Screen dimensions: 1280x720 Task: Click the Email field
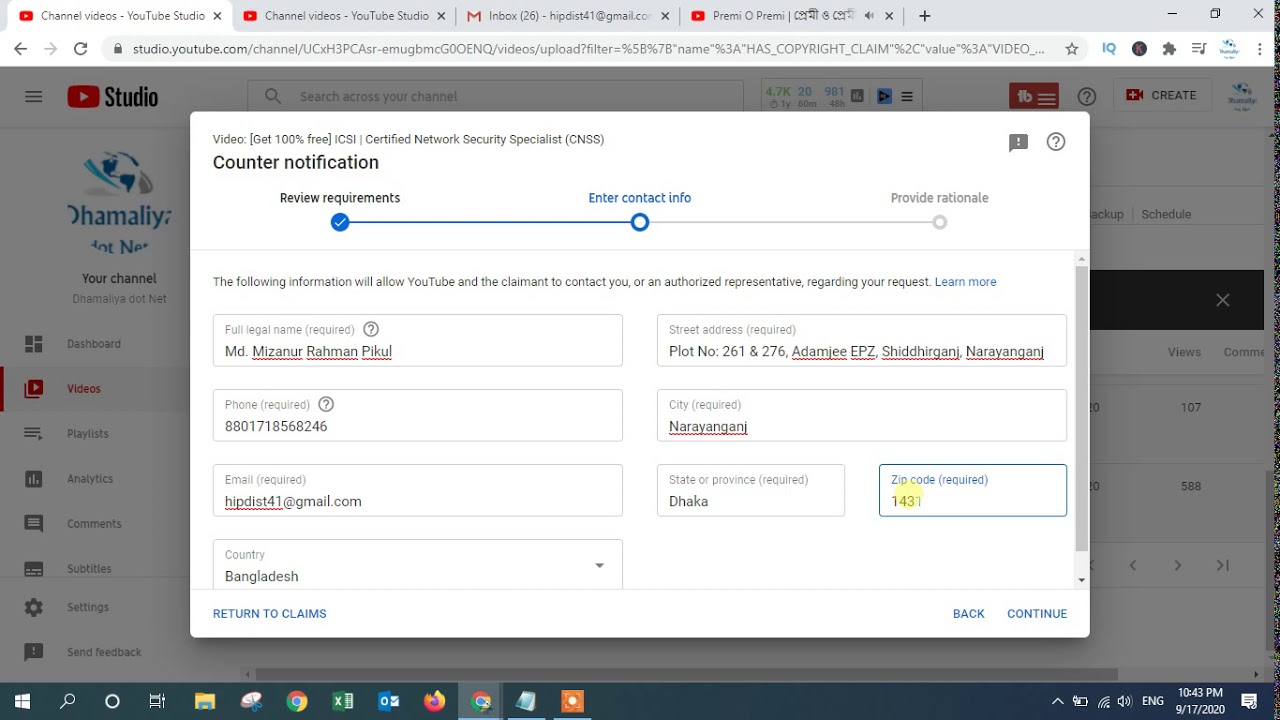tap(418, 490)
